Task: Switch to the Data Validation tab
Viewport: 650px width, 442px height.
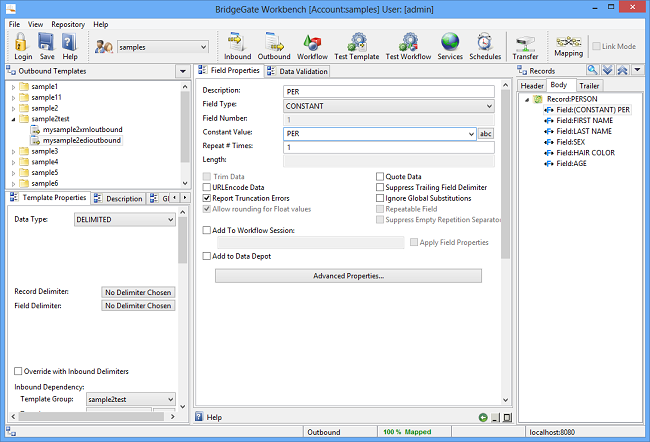Action: [298, 71]
